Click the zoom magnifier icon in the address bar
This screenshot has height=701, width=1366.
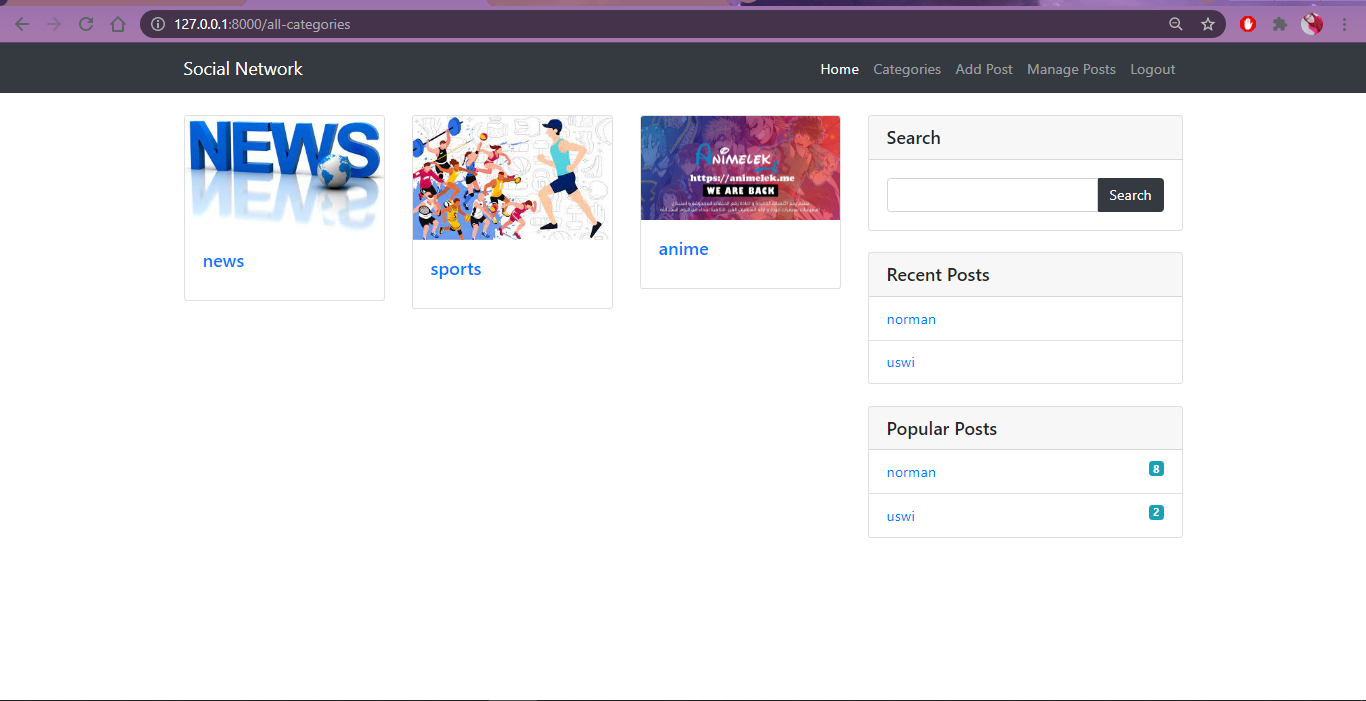[1176, 23]
